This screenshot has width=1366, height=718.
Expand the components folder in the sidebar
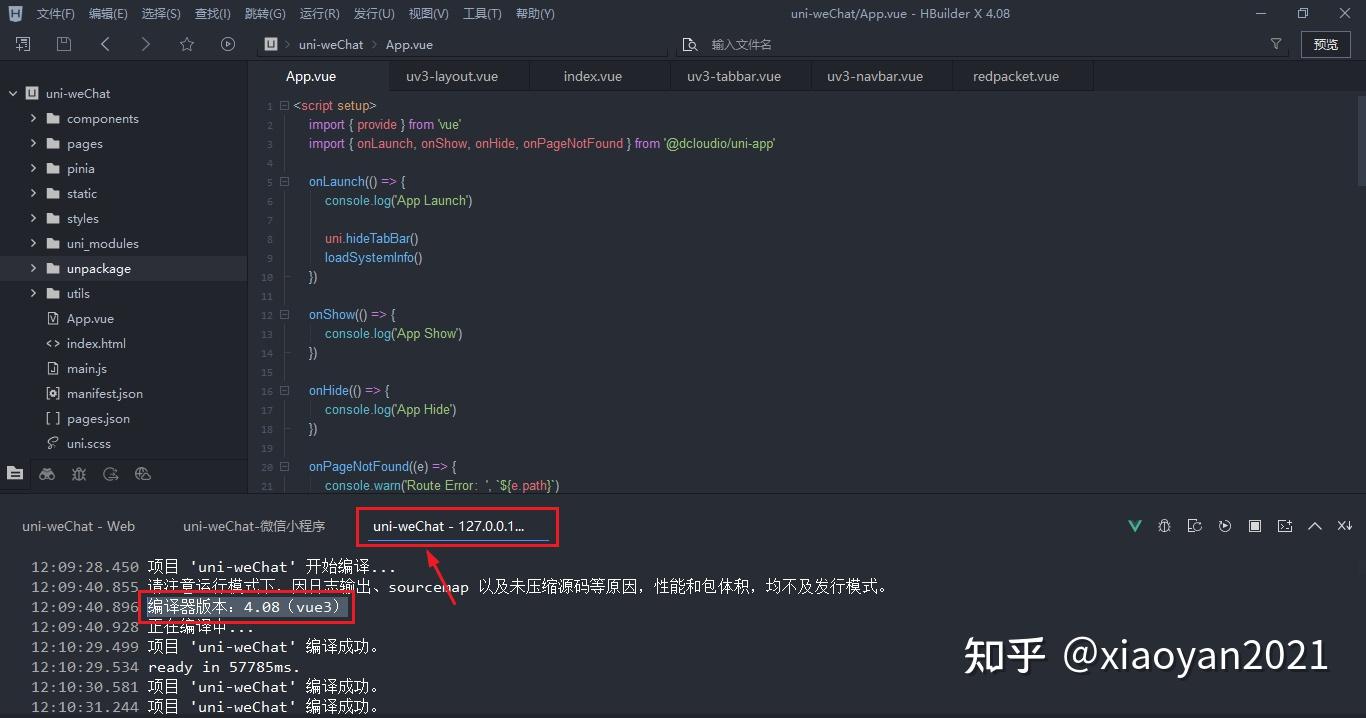[33, 118]
